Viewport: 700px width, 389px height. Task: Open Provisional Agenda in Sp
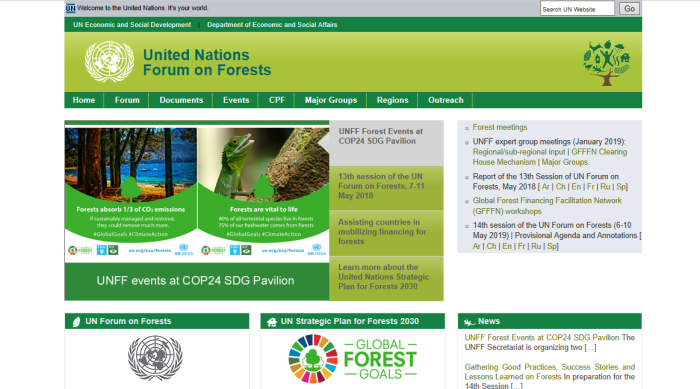[x=552, y=246]
